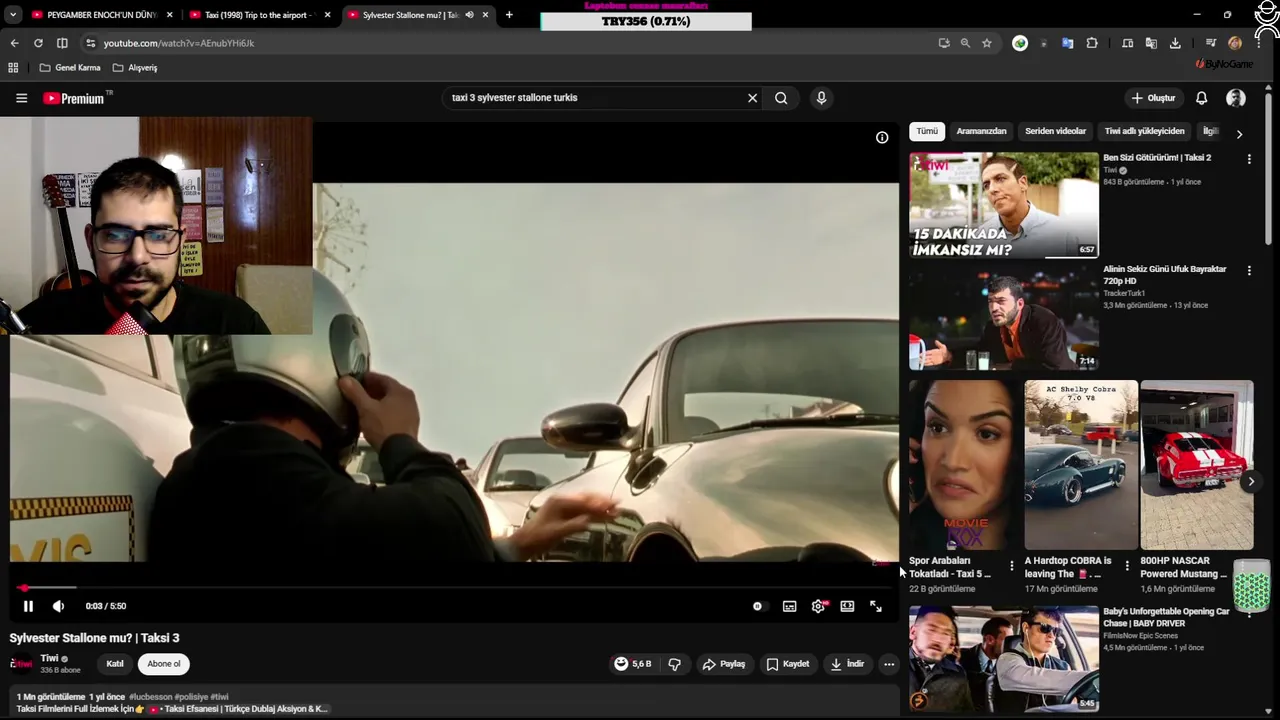1280x720 pixels.
Task: Open YouTube notifications bell
Action: pos(1202,98)
